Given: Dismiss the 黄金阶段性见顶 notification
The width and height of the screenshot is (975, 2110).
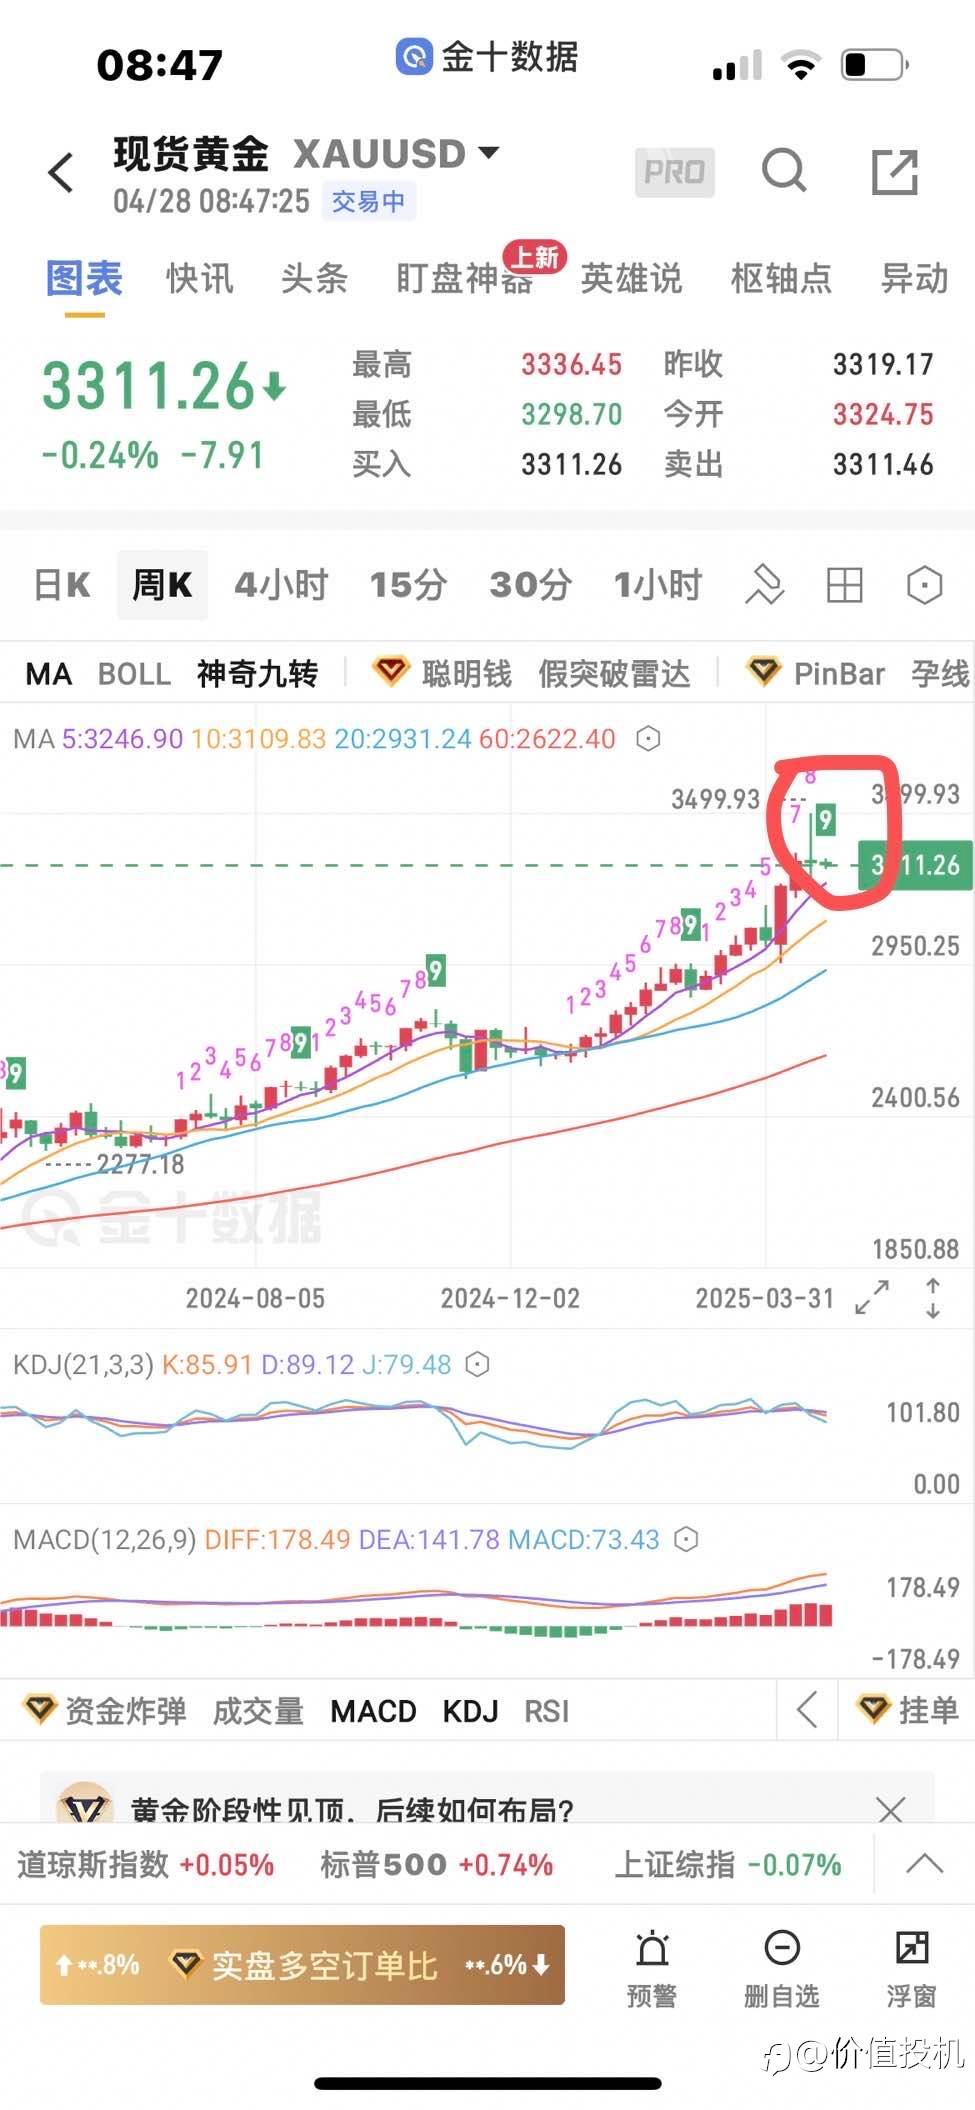Looking at the screenshot, I should click(x=890, y=1808).
